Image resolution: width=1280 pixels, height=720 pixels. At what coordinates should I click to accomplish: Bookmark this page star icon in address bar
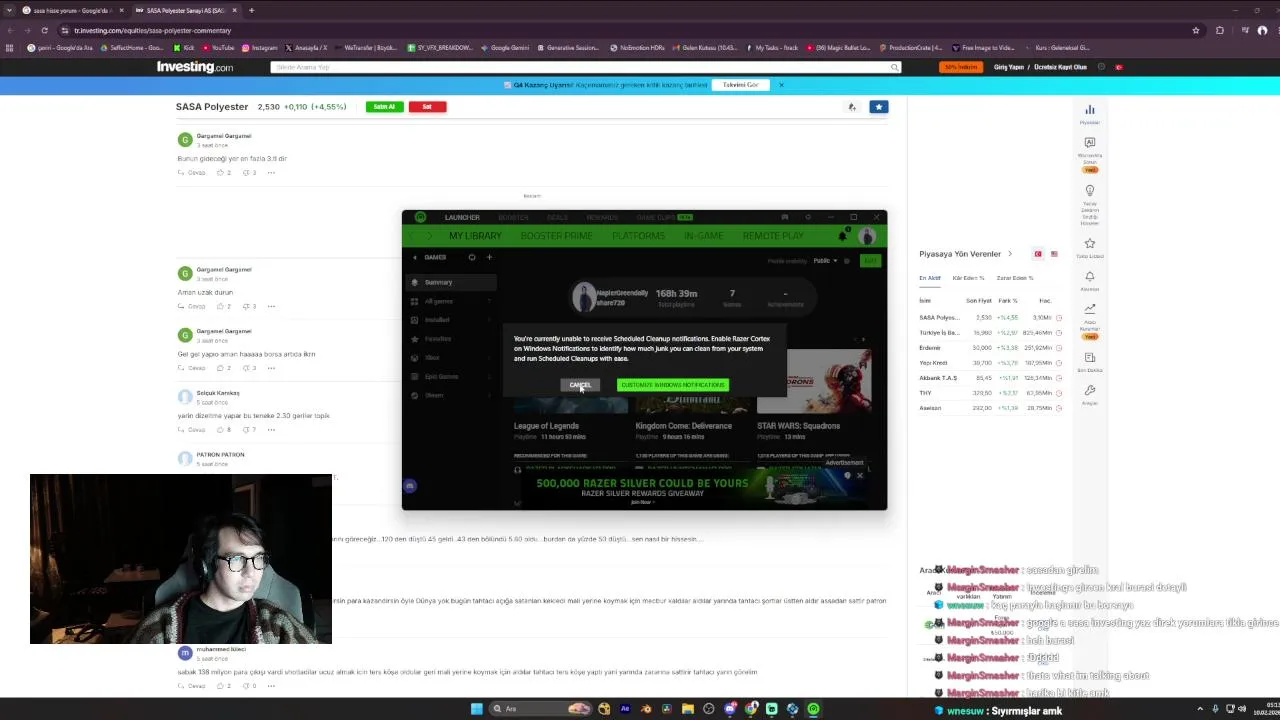1195,30
